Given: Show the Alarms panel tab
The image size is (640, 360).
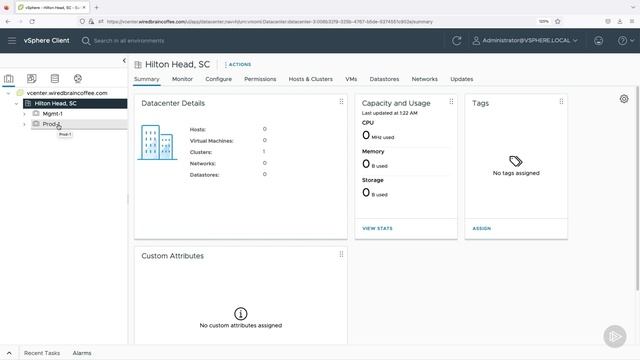Looking at the screenshot, I should (82, 353).
